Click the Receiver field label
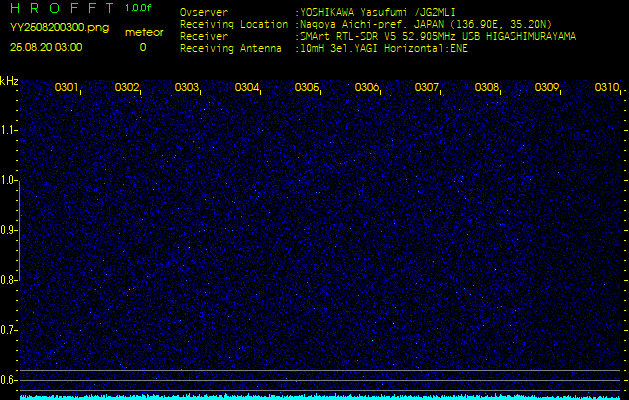 coord(204,37)
